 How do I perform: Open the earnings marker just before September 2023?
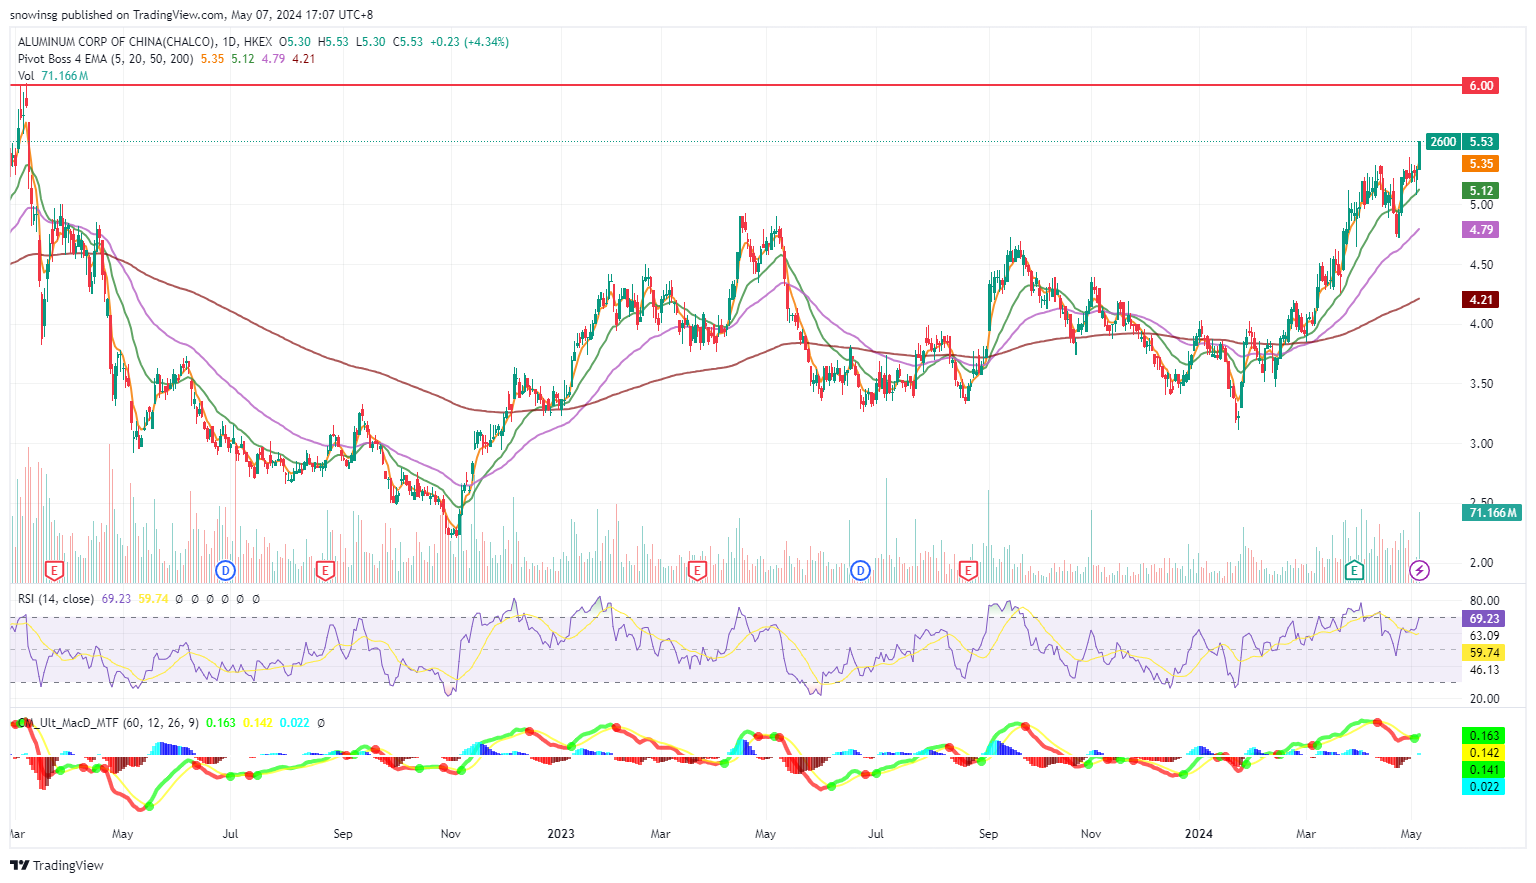coord(968,571)
